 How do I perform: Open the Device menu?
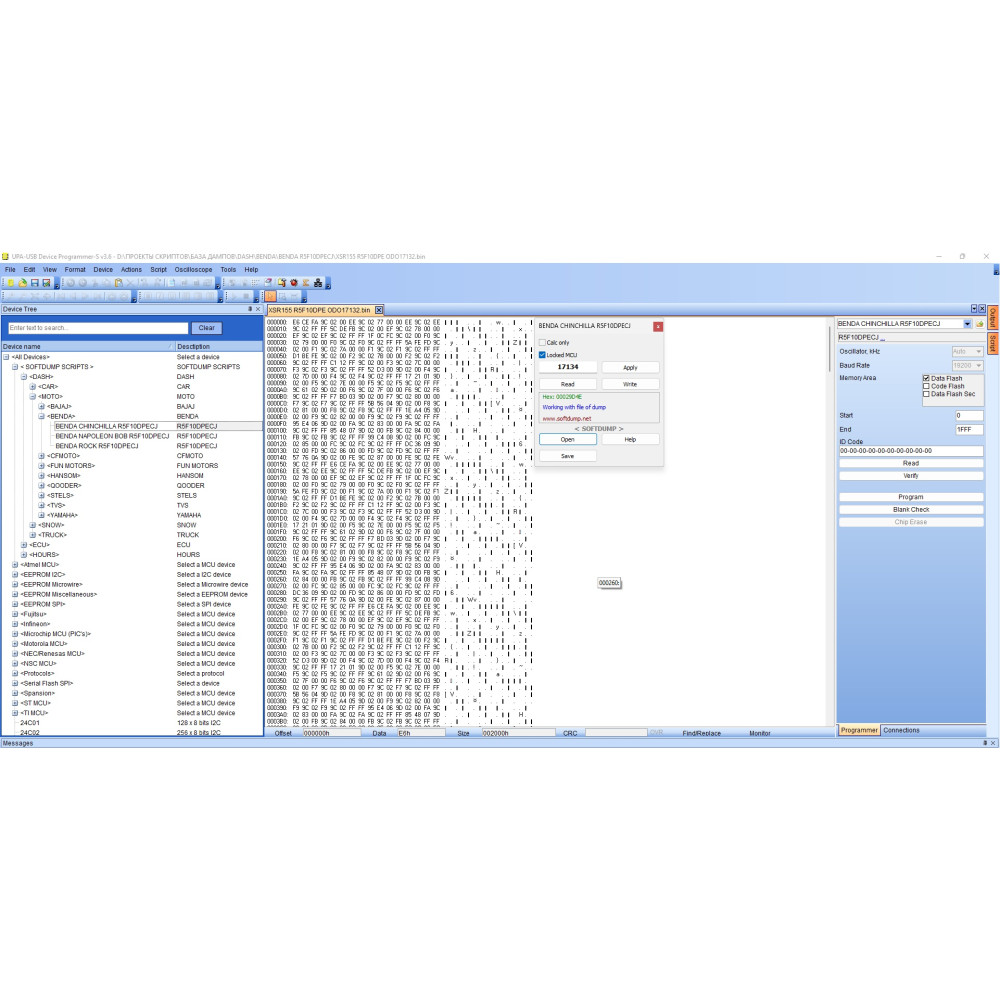click(103, 270)
